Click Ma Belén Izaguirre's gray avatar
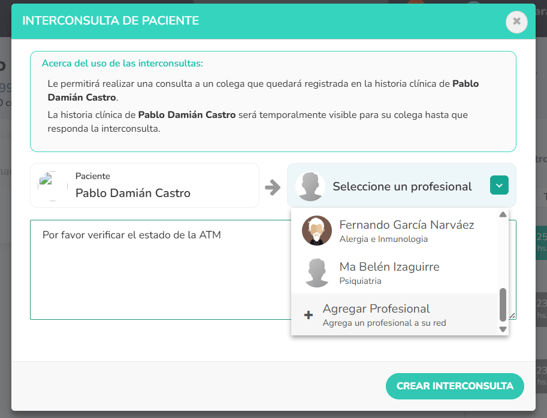Screen dimensions: 547x418 (317, 273)
